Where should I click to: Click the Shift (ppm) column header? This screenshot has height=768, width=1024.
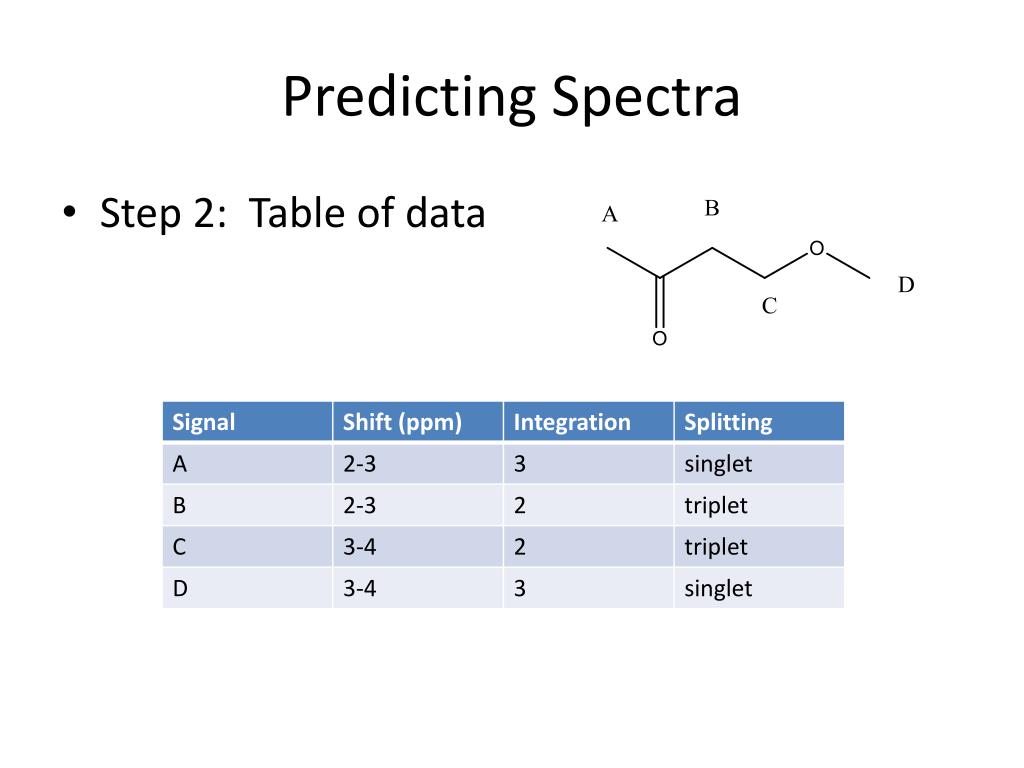[418, 421]
